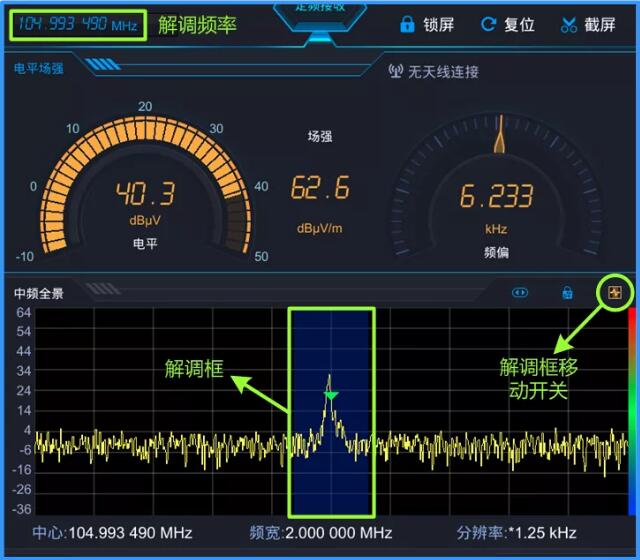Click the reset circular arrow icon
The width and height of the screenshot is (640, 560).
click(x=488, y=24)
